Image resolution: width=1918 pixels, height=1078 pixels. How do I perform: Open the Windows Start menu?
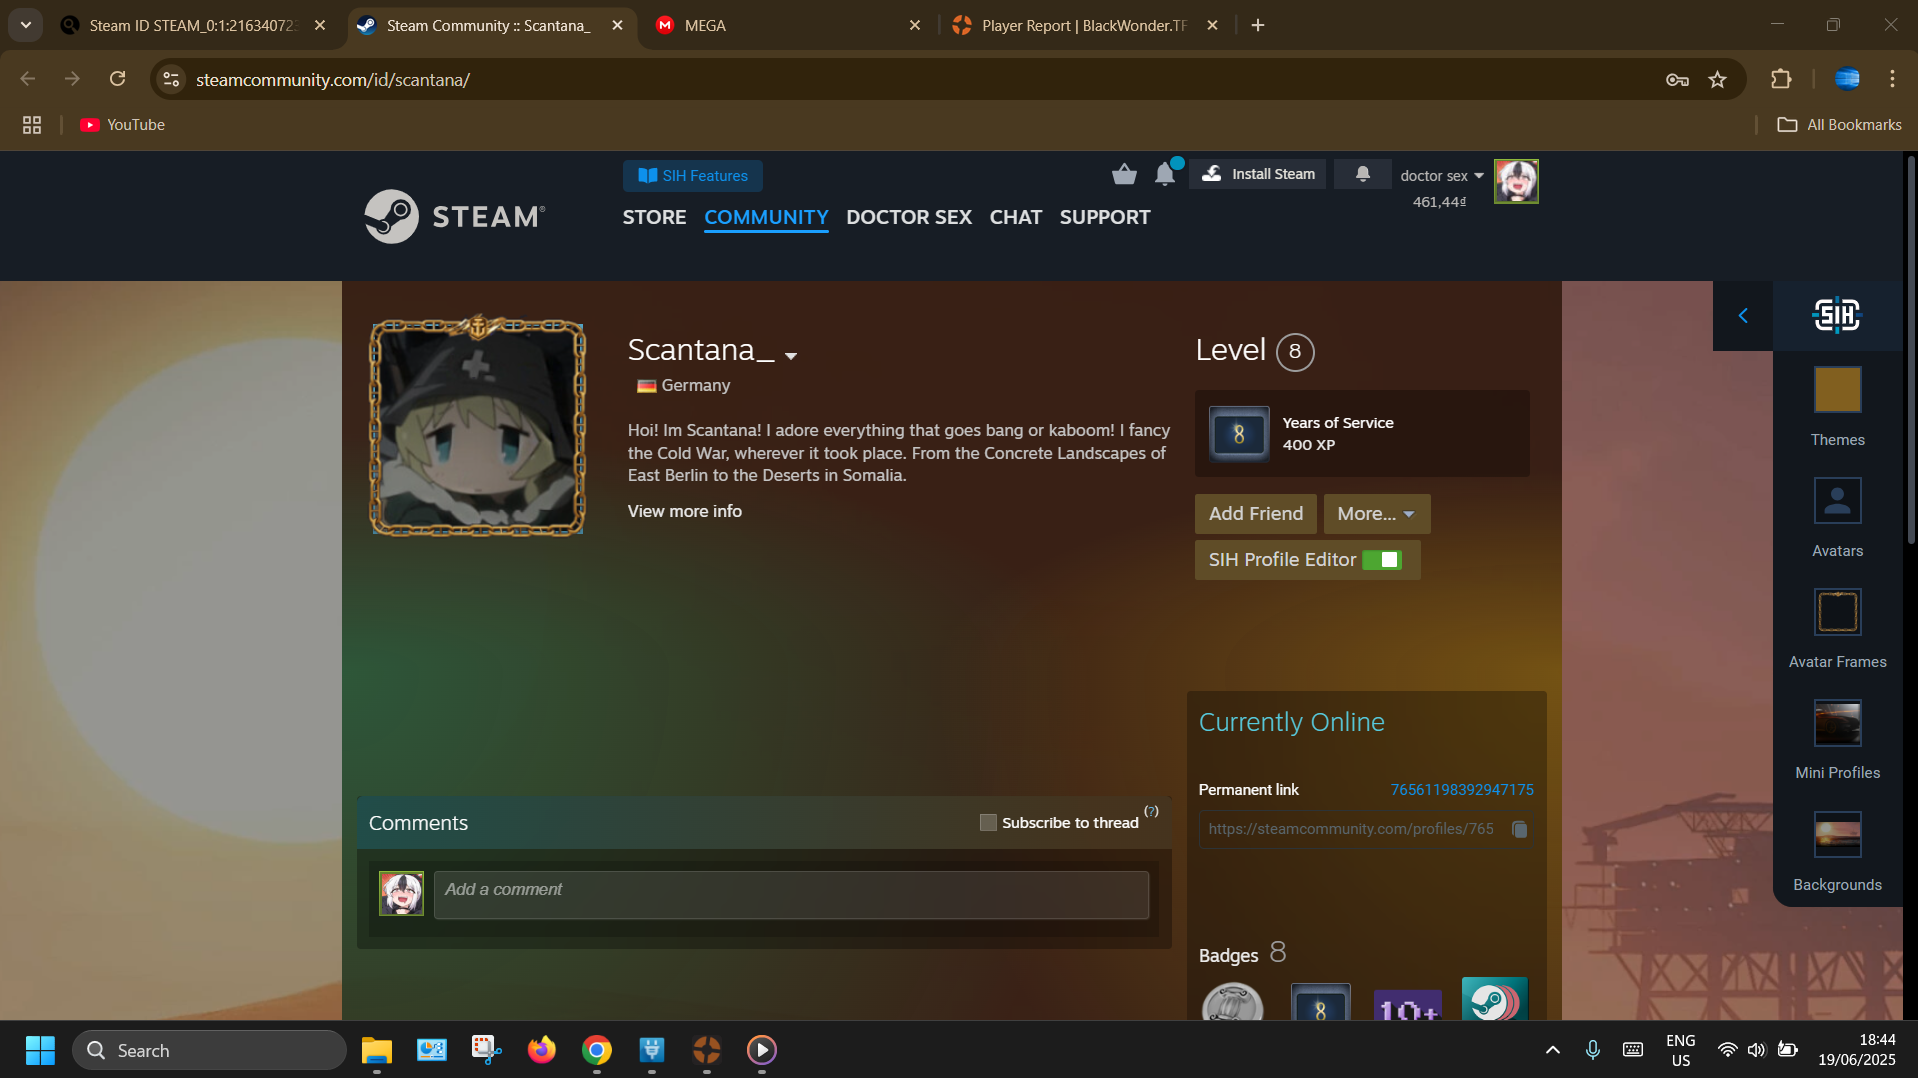coord(40,1050)
